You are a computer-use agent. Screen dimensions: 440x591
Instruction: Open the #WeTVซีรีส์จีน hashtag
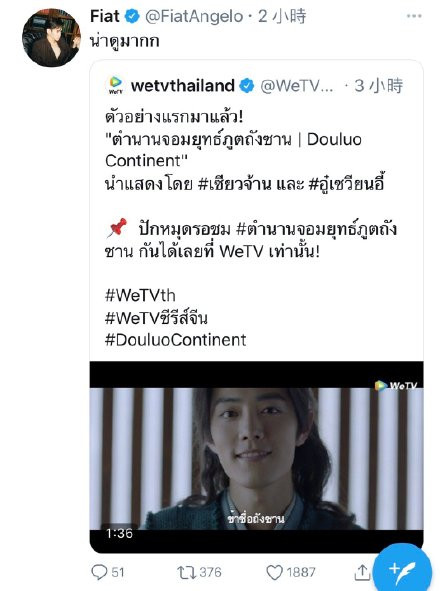(156, 318)
